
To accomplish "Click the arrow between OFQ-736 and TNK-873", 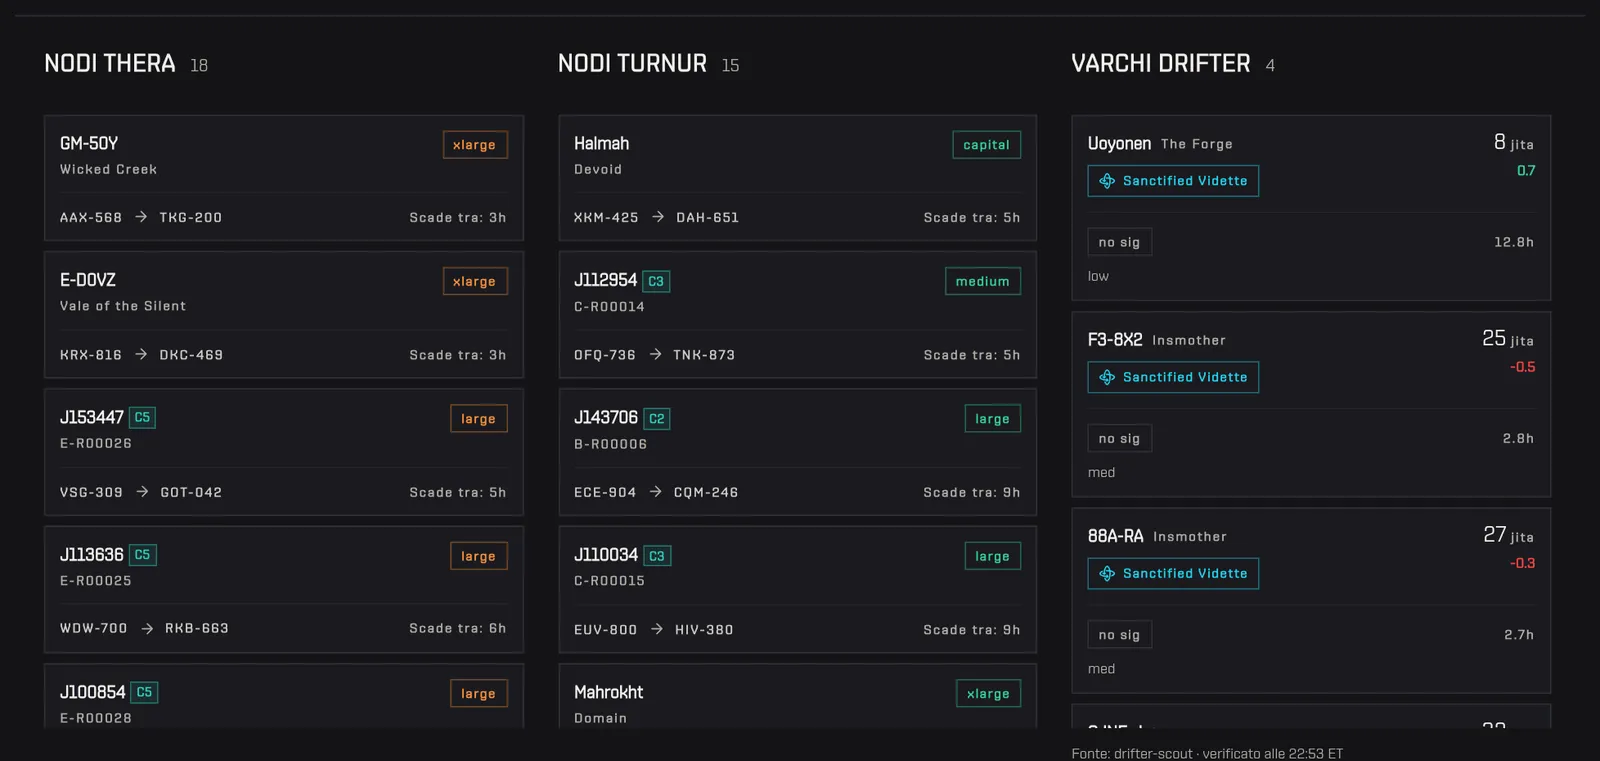I will [655, 354].
